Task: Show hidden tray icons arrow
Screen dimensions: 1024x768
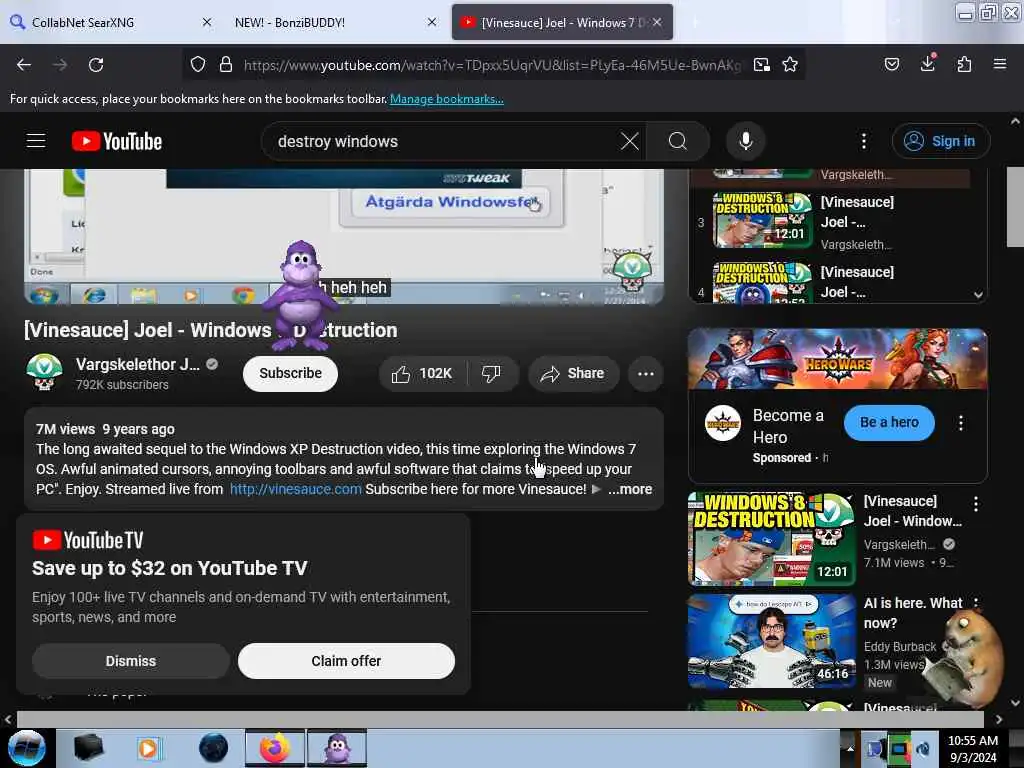Action: pyautogui.click(x=850, y=748)
